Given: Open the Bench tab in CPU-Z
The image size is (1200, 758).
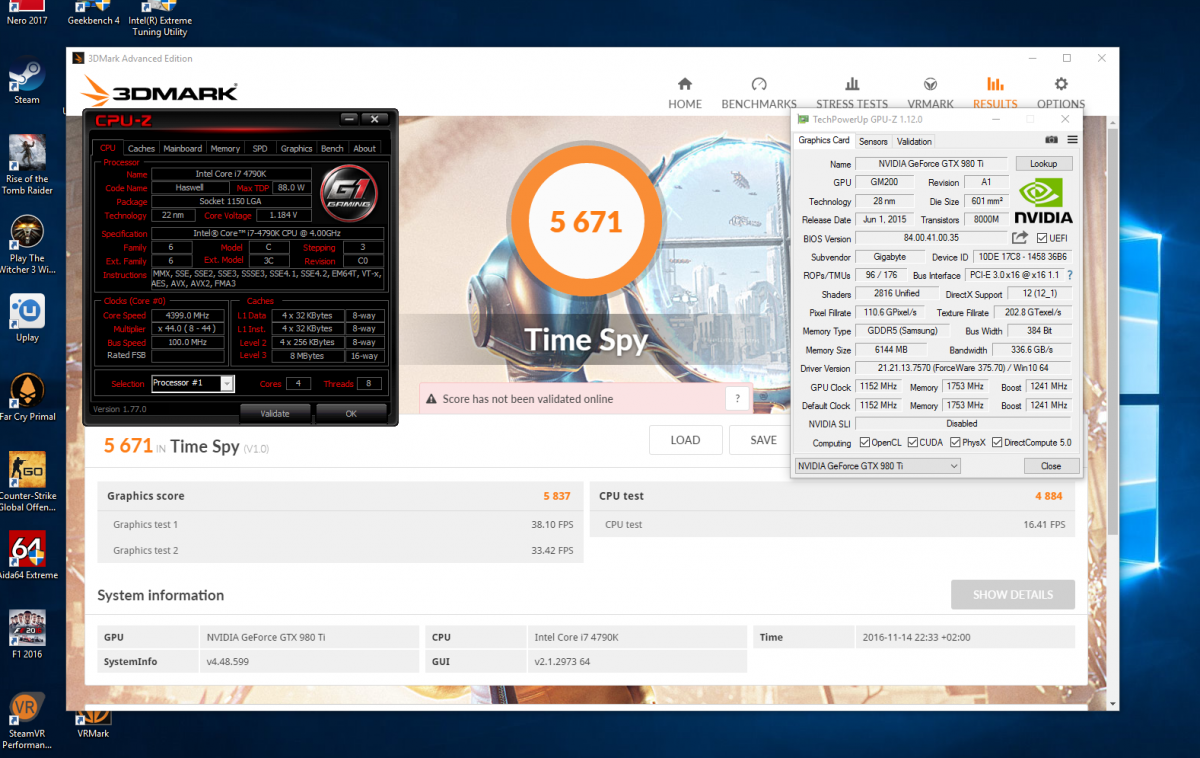Looking at the screenshot, I should click(x=332, y=148).
